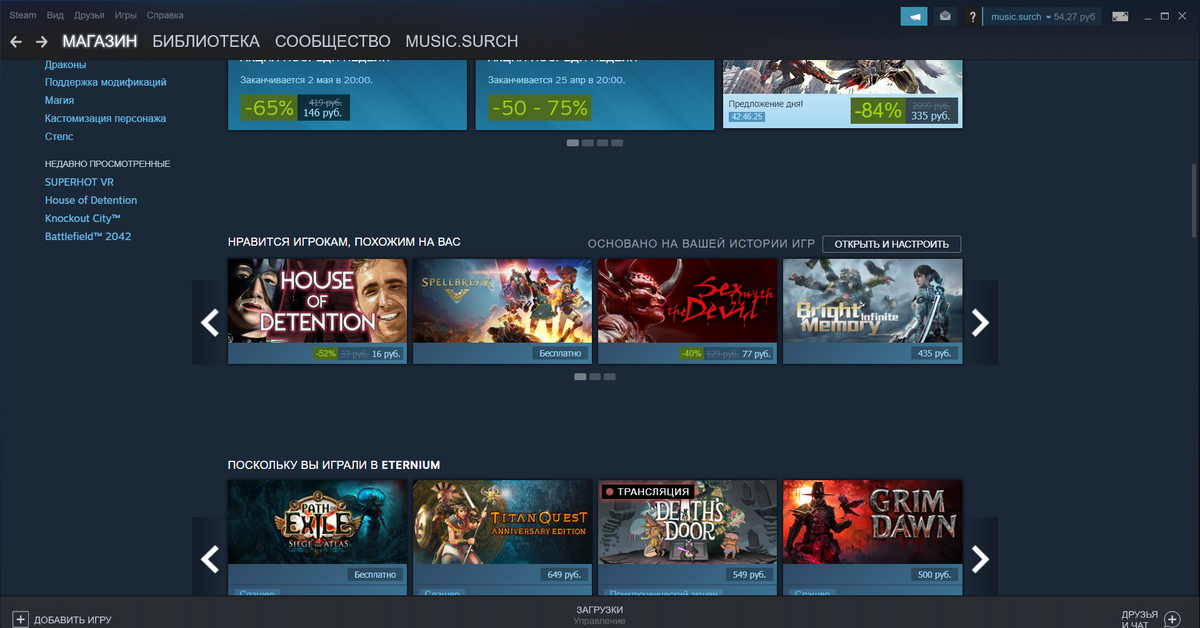1200x628 pixels.
Task: Go back with the left arrow
Action: [16, 41]
